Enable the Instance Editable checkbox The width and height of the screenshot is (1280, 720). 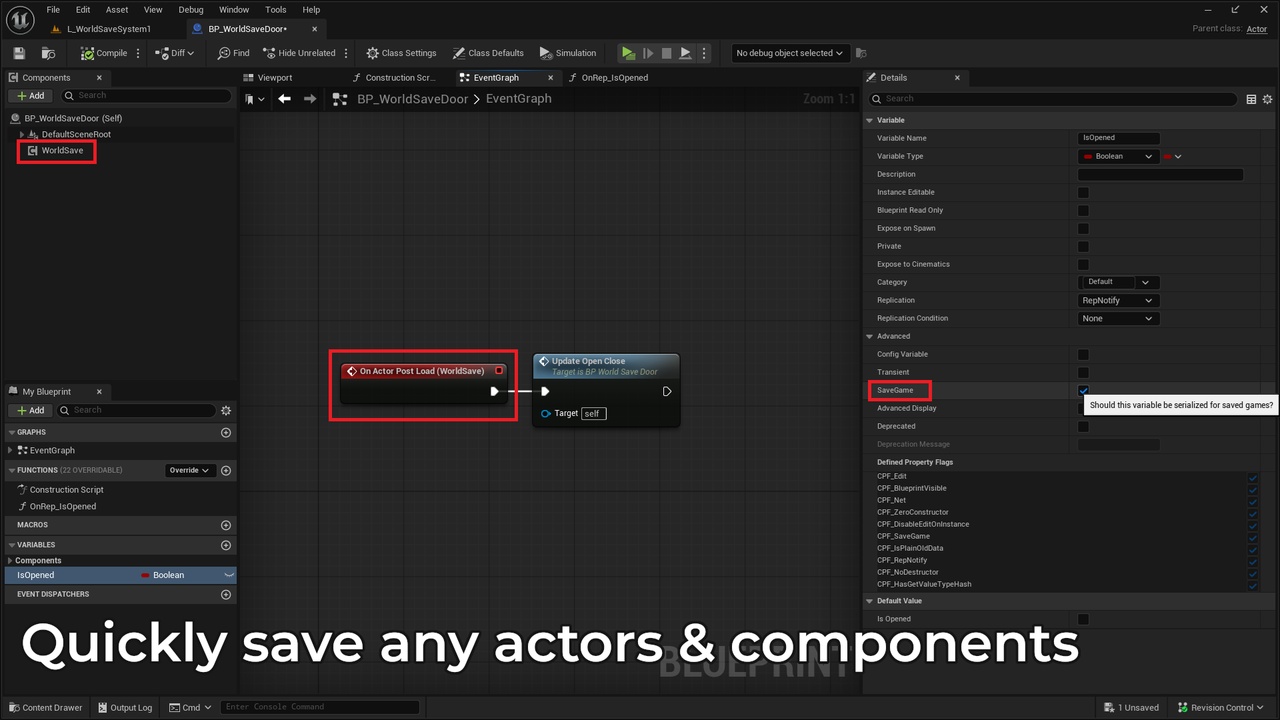[x=1083, y=192]
